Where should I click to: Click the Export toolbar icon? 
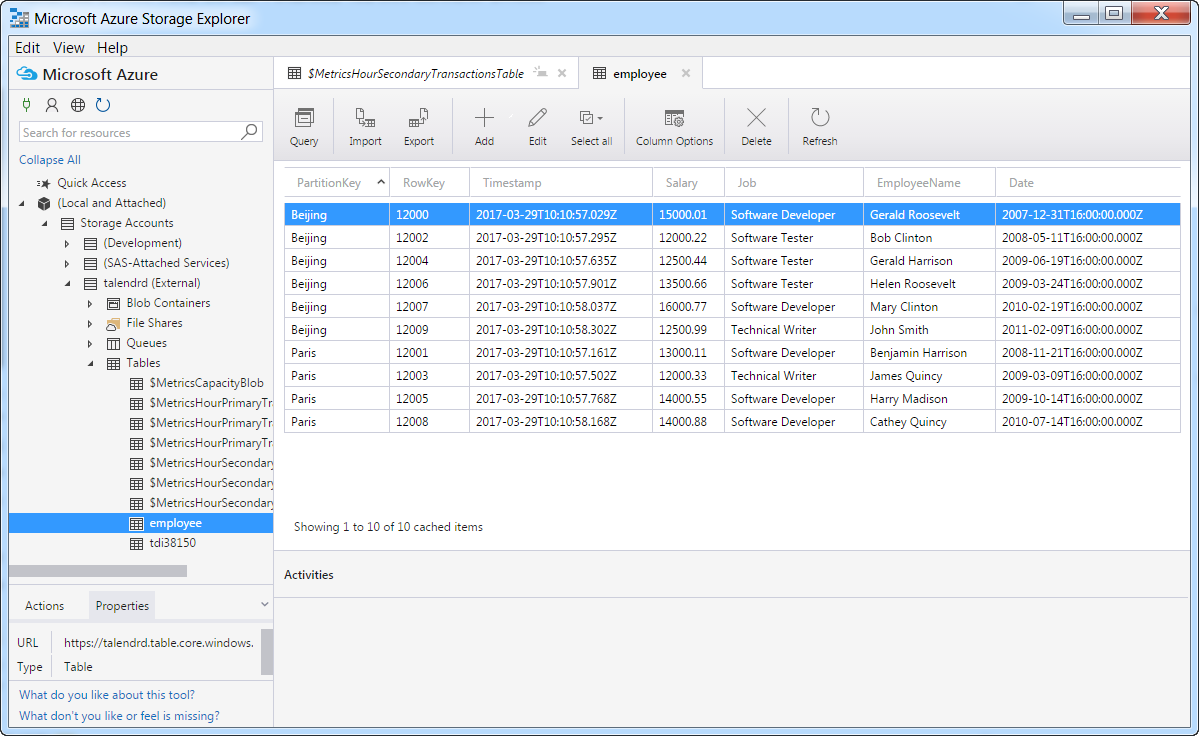coord(419,126)
